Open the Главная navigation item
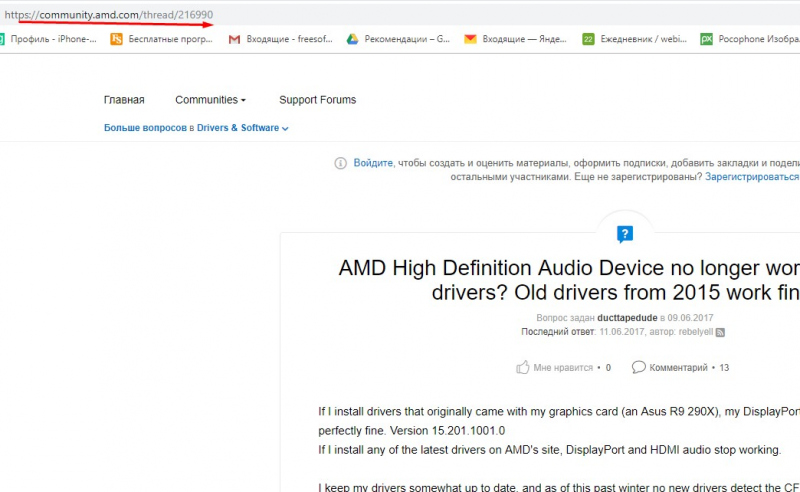Viewport: 800px width, 492px height. [x=124, y=100]
